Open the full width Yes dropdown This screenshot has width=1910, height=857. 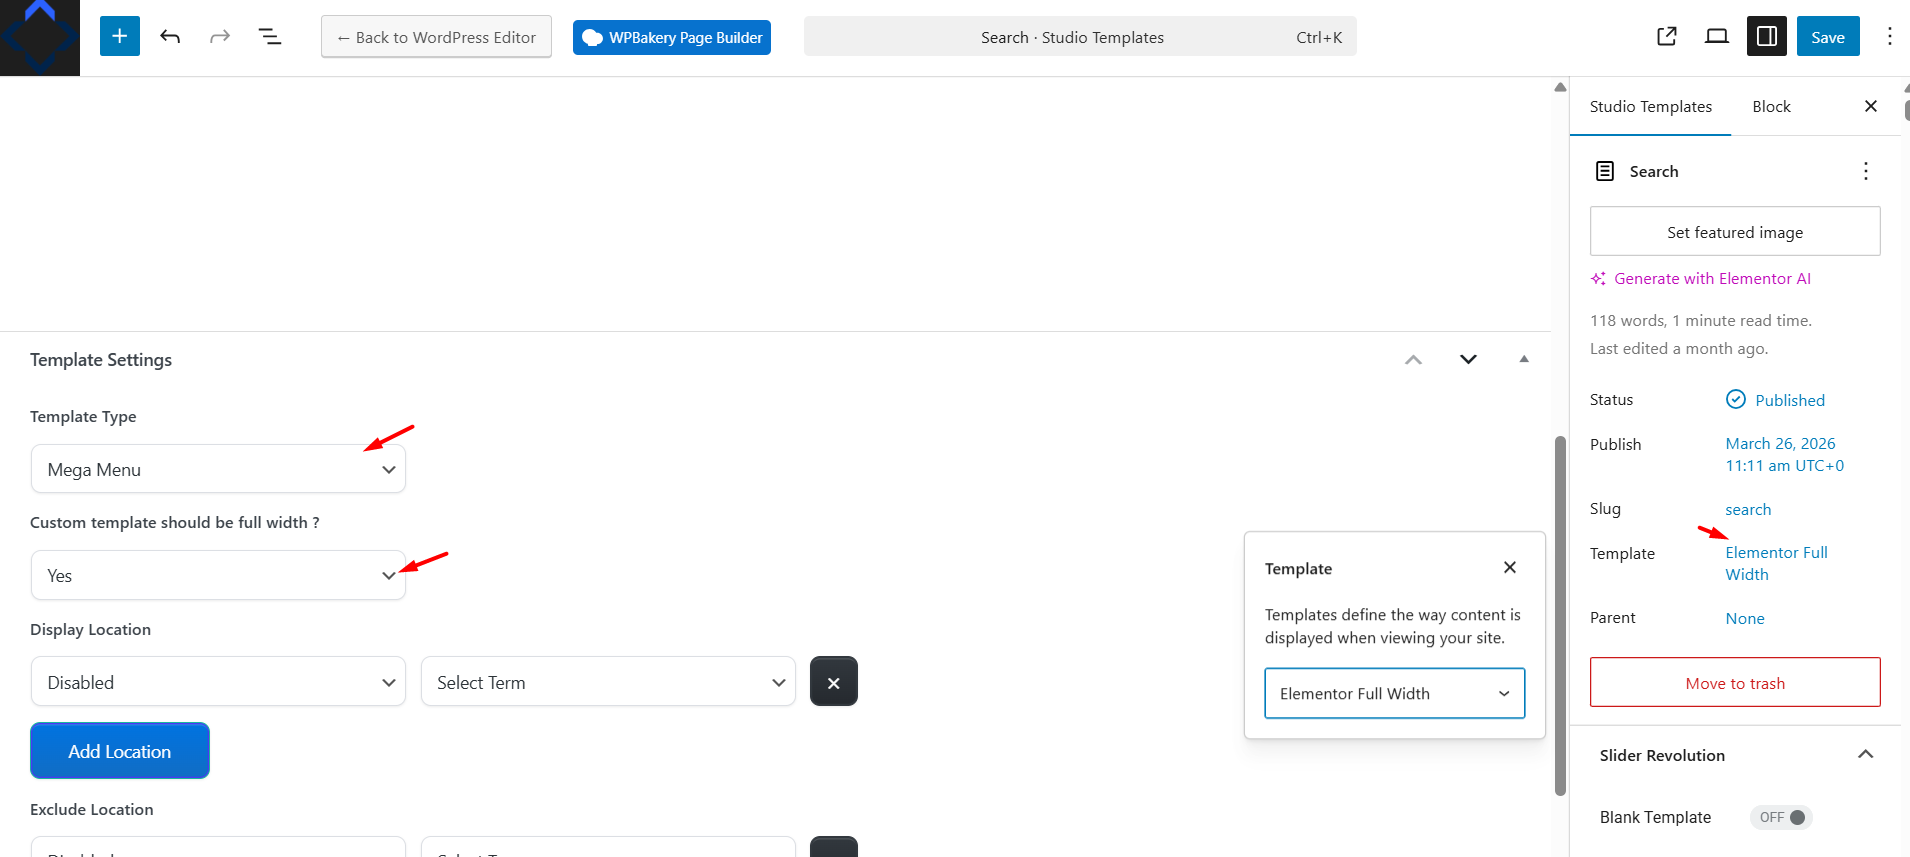point(218,575)
